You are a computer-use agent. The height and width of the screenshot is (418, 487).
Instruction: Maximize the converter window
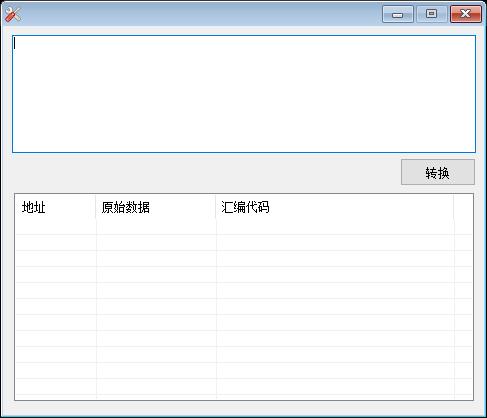(x=432, y=14)
